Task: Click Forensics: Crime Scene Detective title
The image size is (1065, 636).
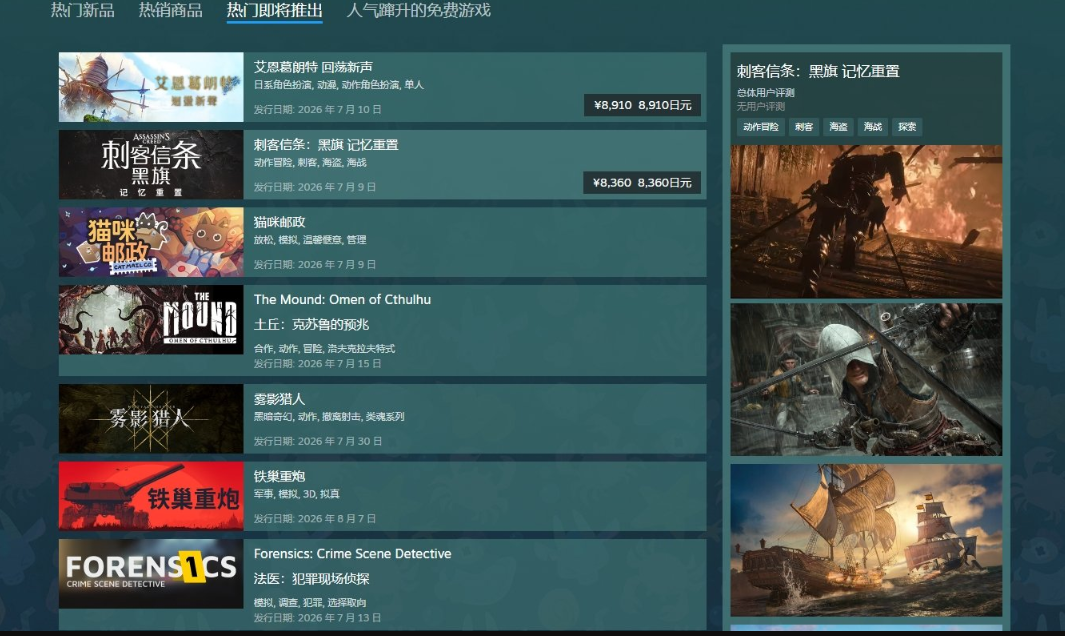Action: (x=353, y=554)
